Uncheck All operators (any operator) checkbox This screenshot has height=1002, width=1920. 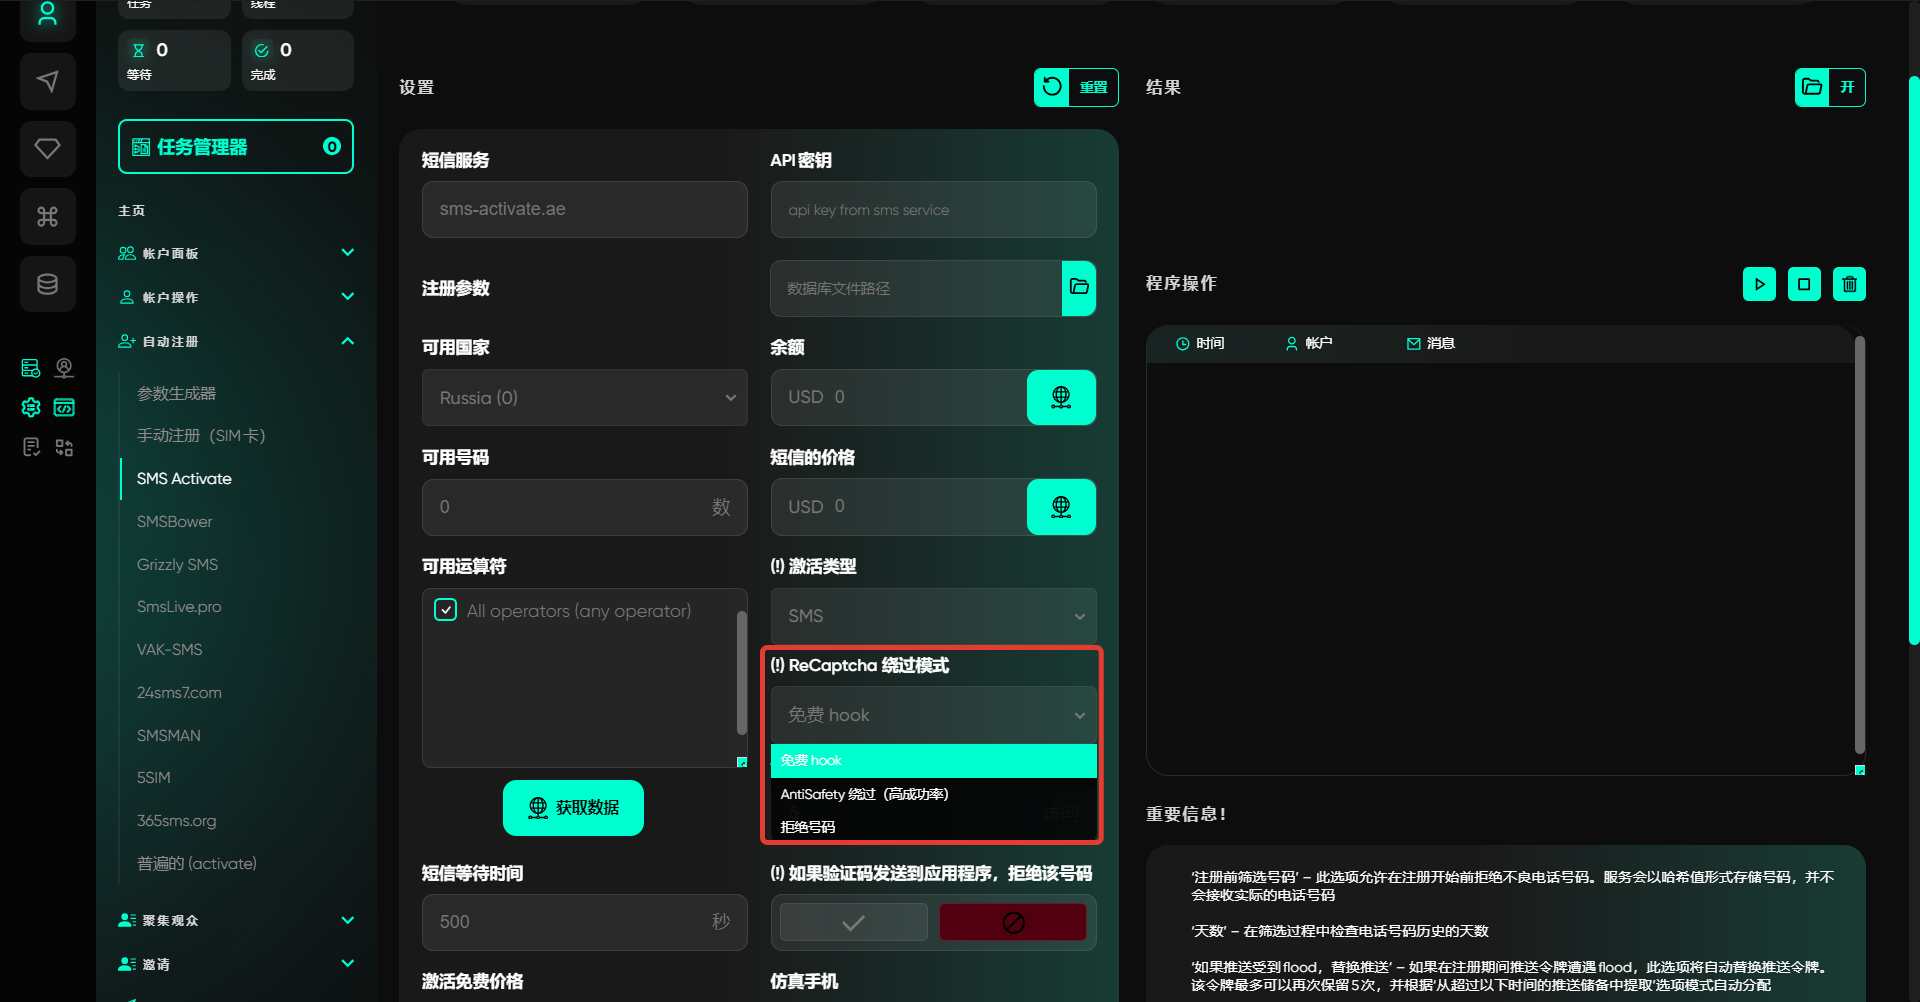click(x=446, y=610)
